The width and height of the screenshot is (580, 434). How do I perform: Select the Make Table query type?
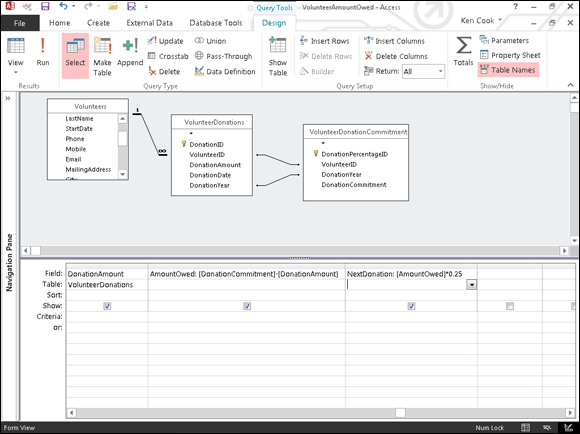(102, 56)
